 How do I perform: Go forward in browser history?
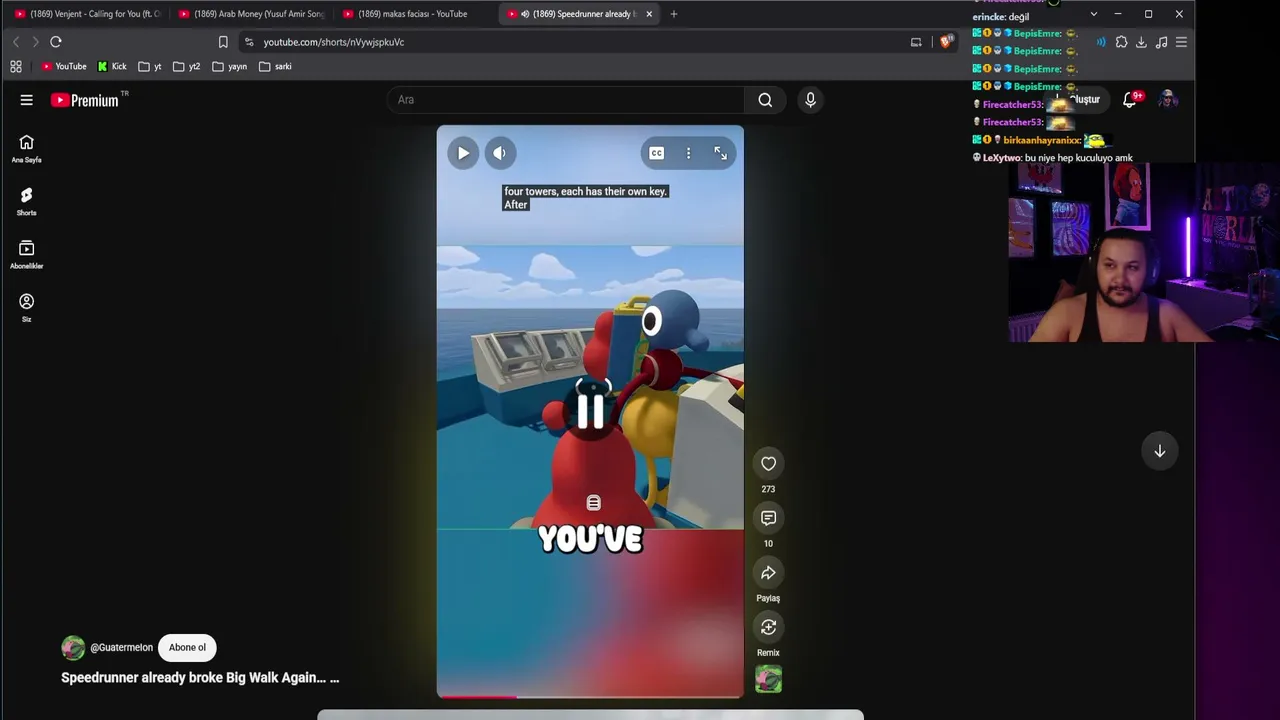(x=35, y=42)
